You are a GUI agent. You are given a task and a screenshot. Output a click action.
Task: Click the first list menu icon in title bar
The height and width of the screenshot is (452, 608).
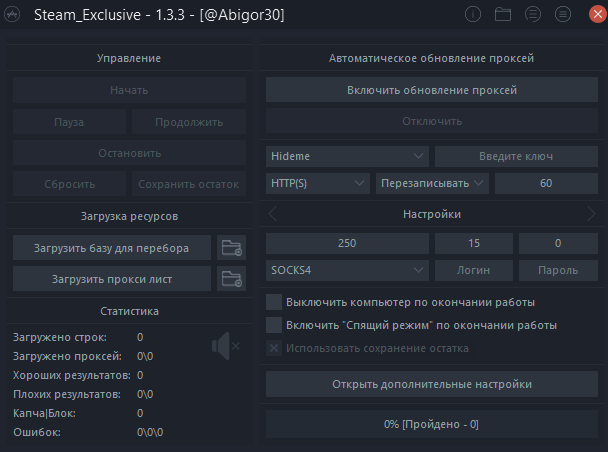pos(533,15)
